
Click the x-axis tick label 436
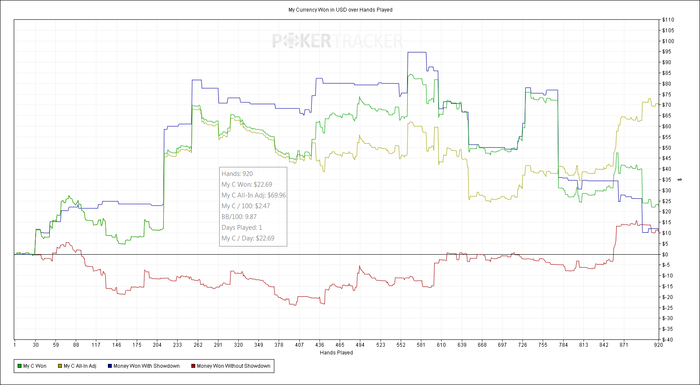click(x=320, y=345)
